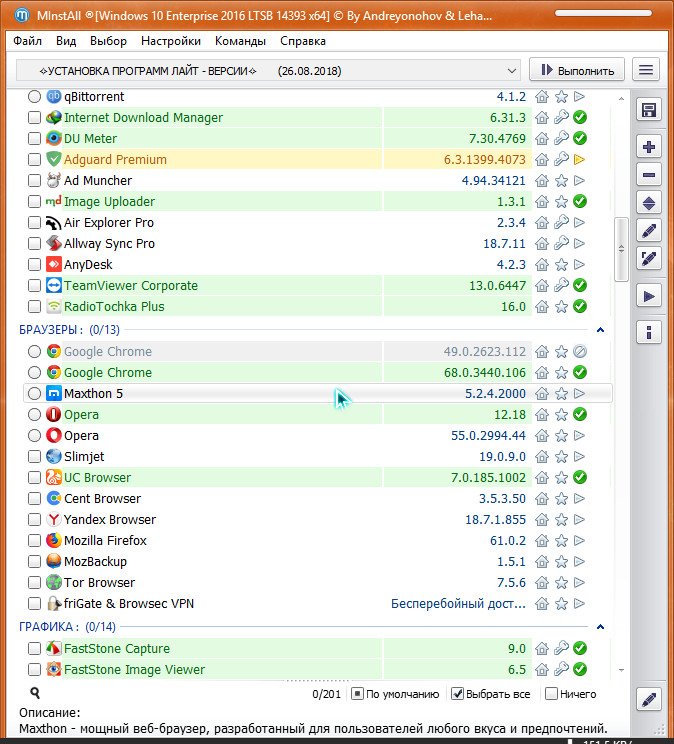674x744 pixels.
Task: Click the ГРАФИКА: (0/14) group header
Action: click(67, 627)
